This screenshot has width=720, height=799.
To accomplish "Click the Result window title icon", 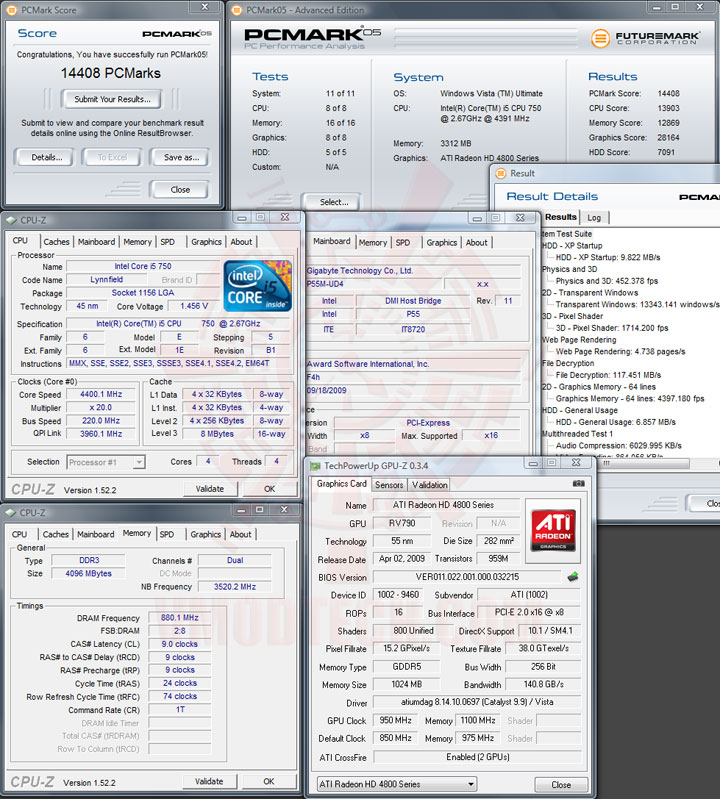I will [x=500, y=173].
